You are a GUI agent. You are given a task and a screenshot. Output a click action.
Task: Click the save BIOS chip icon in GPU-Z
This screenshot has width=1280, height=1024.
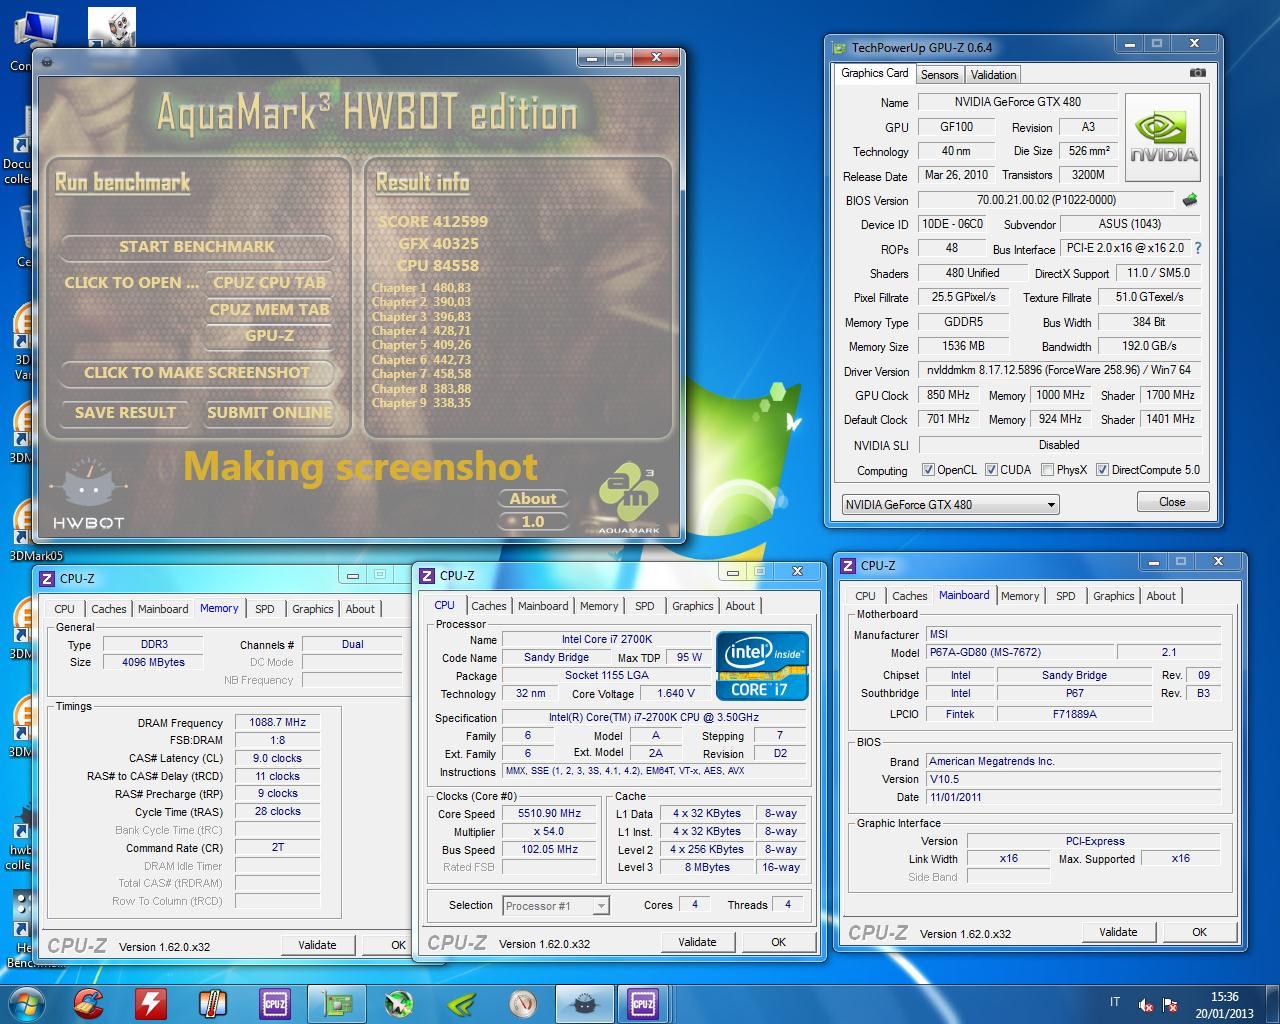(x=1190, y=199)
